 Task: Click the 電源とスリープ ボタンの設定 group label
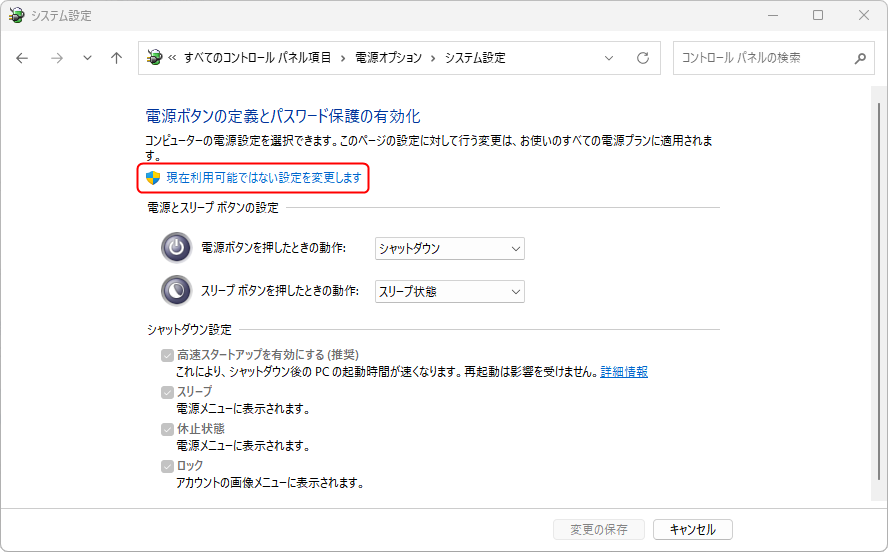tap(213, 208)
